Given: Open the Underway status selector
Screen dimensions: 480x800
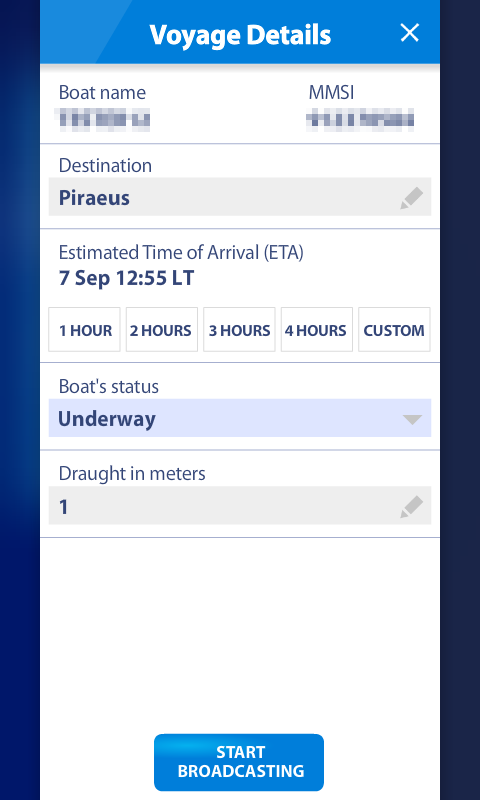Looking at the screenshot, I should tap(240, 418).
